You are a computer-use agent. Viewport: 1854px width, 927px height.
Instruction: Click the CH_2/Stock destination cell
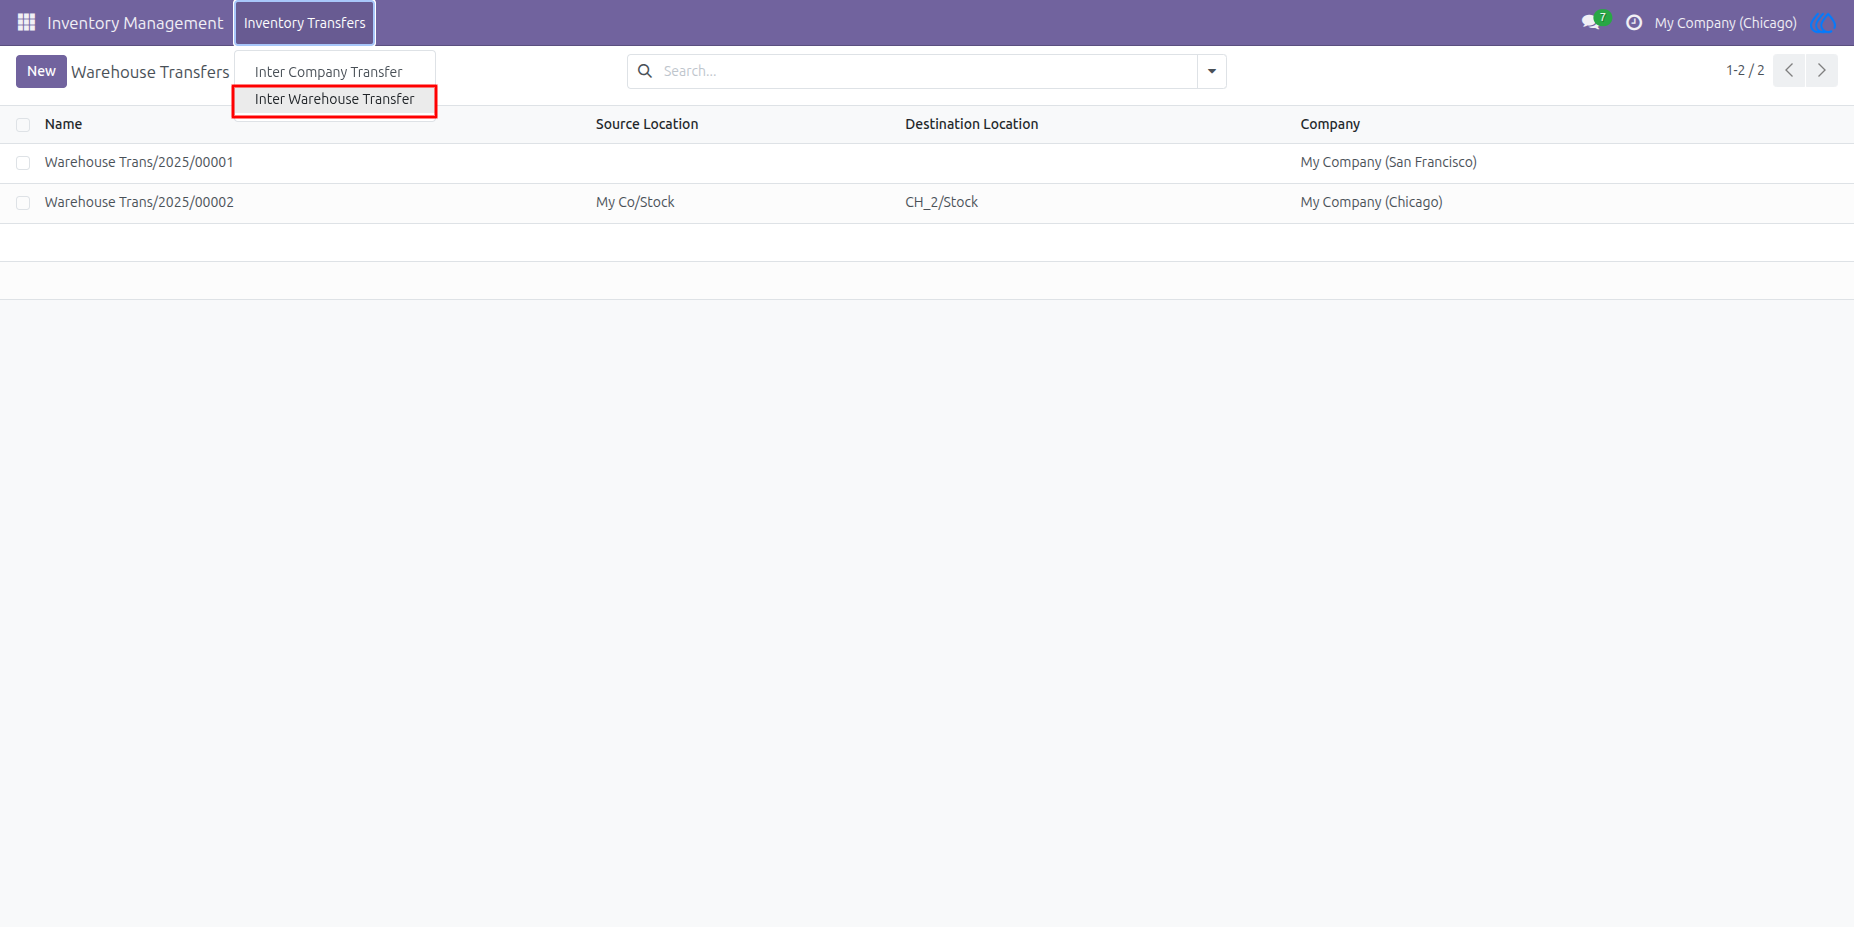tap(941, 202)
